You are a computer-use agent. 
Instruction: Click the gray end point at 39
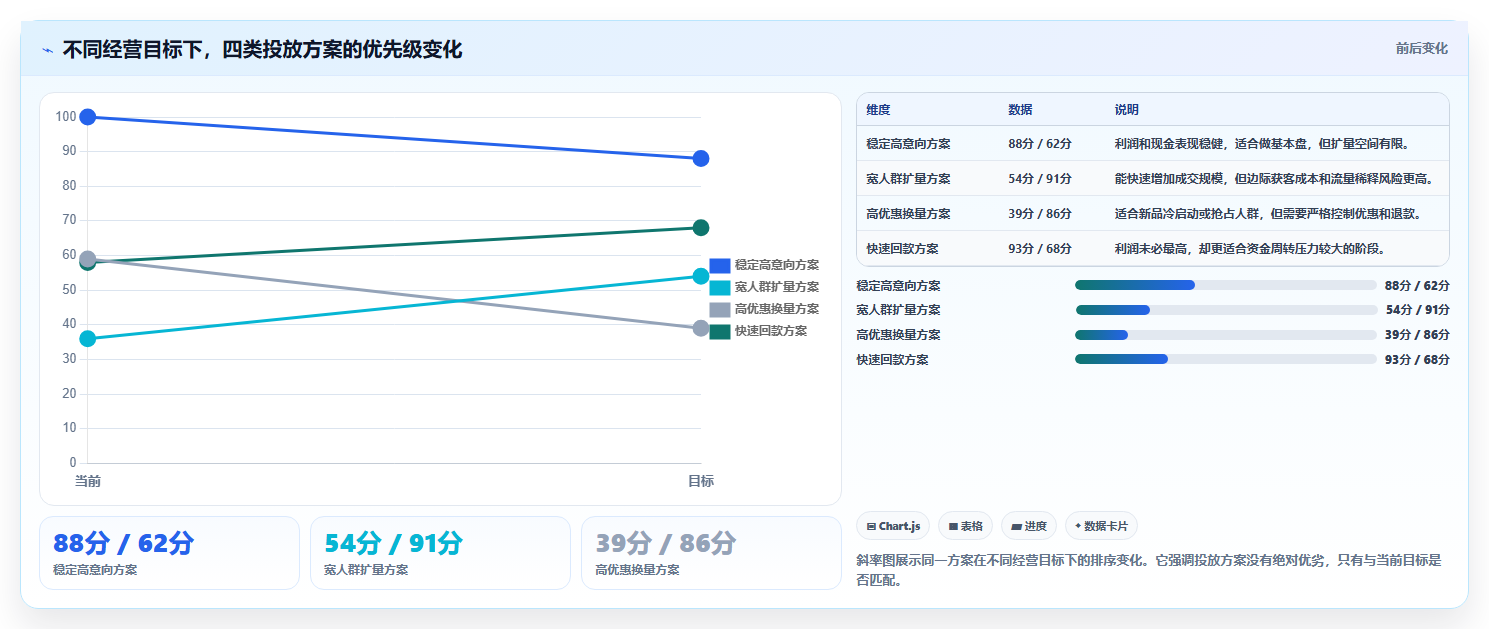pyautogui.click(x=701, y=328)
